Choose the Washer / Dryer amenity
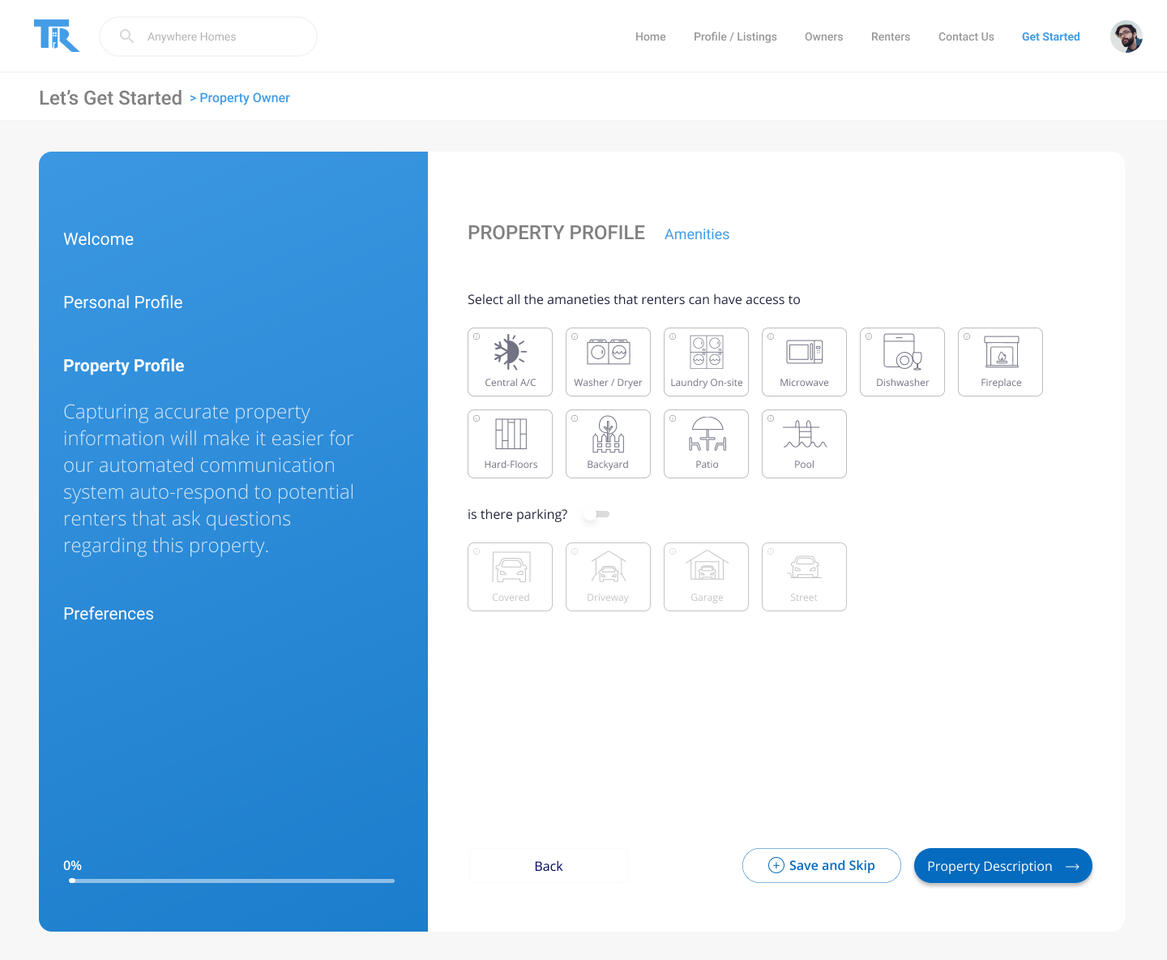1167x960 pixels. point(608,361)
